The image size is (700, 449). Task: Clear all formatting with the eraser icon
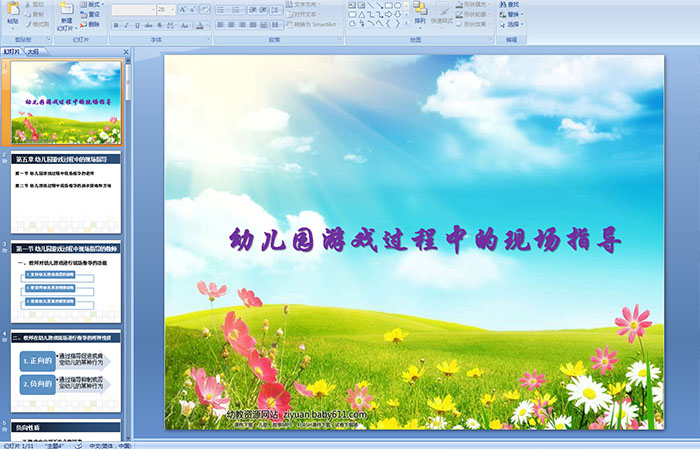[204, 9]
